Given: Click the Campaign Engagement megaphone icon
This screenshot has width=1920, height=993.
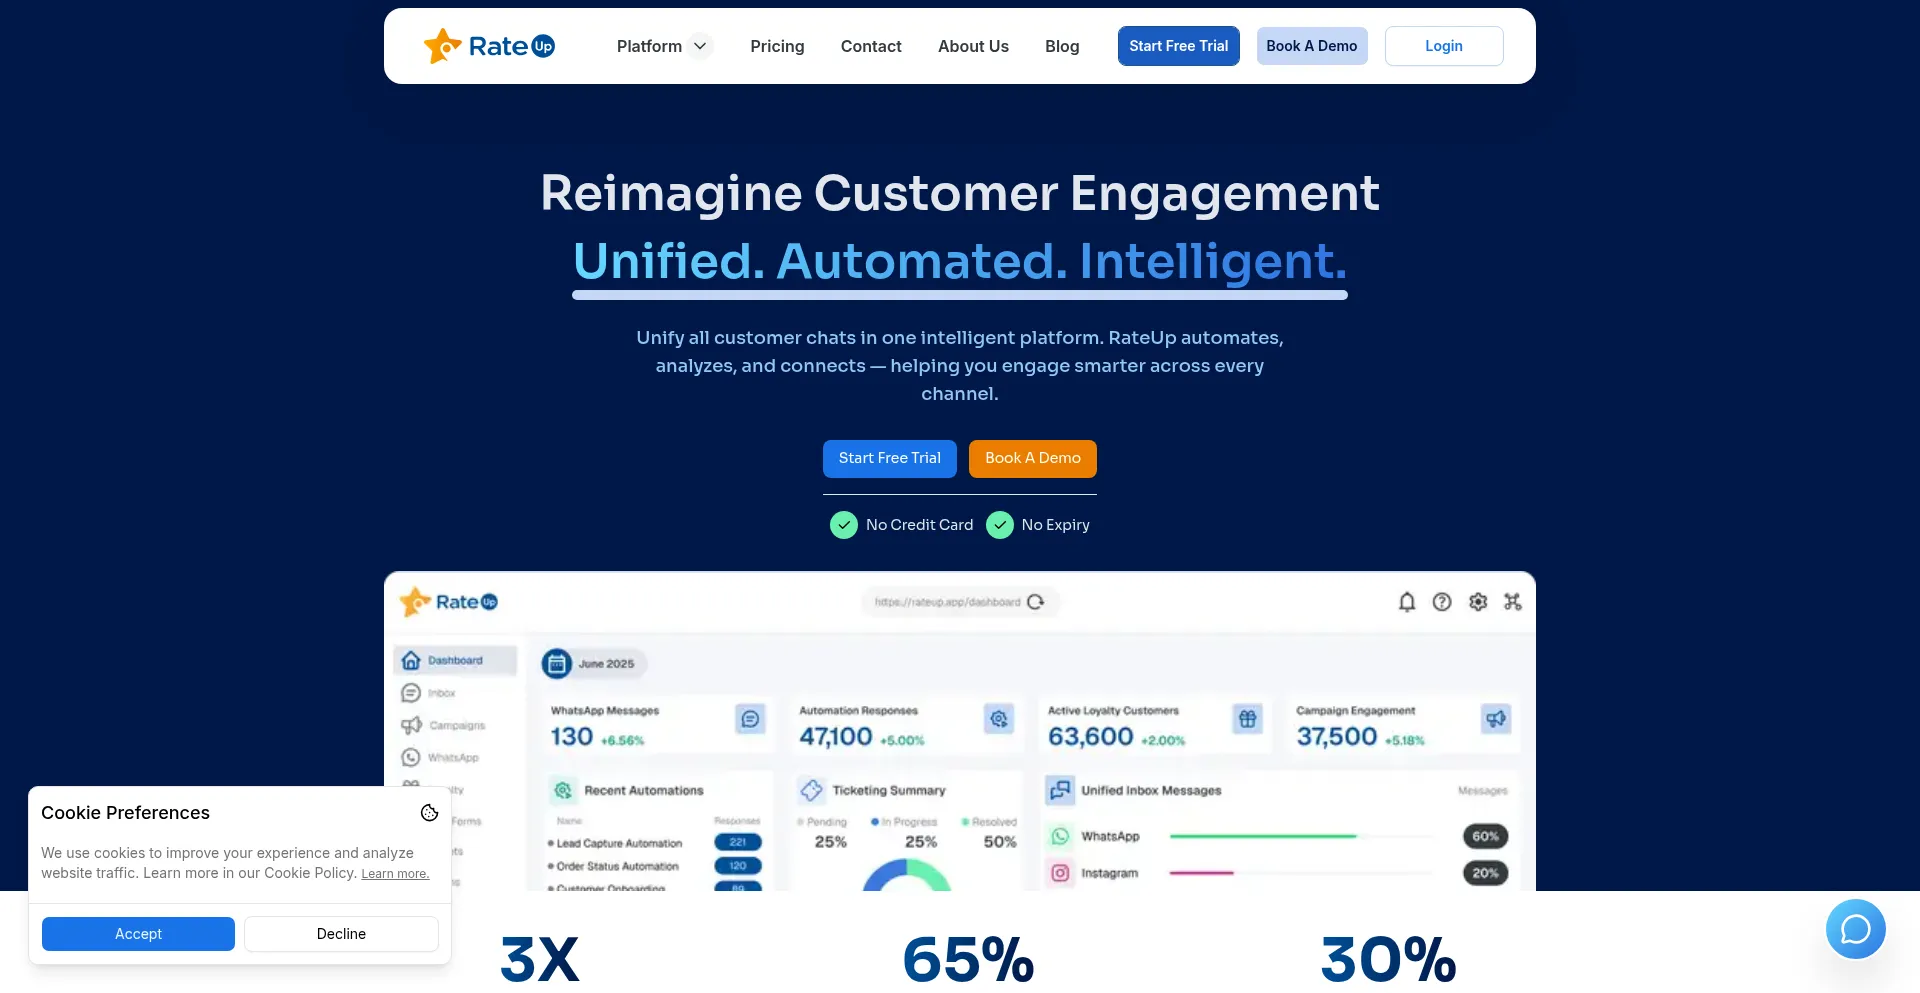Looking at the screenshot, I should (1496, 719).
